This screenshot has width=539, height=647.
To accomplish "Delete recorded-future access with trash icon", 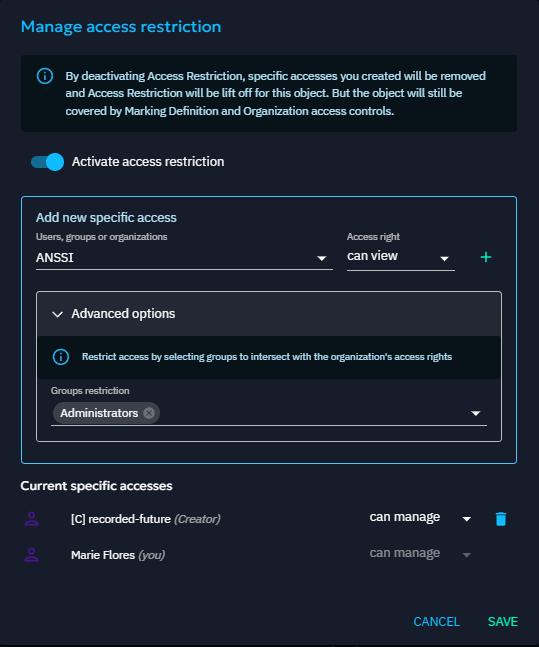I will click(501, 519).
